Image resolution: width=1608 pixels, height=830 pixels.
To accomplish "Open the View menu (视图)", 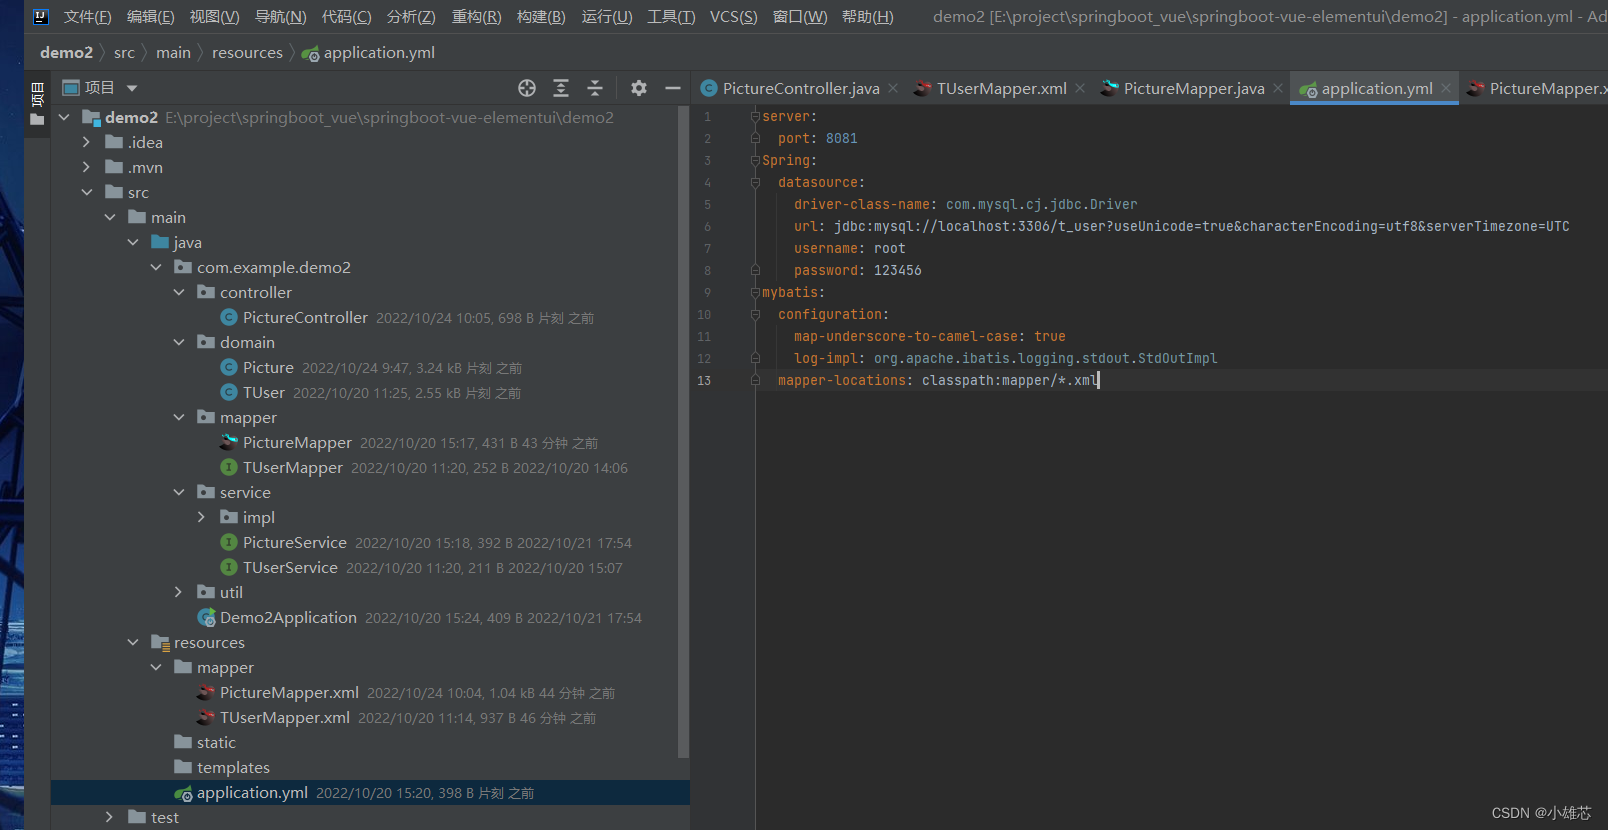I will pos(214,17).
